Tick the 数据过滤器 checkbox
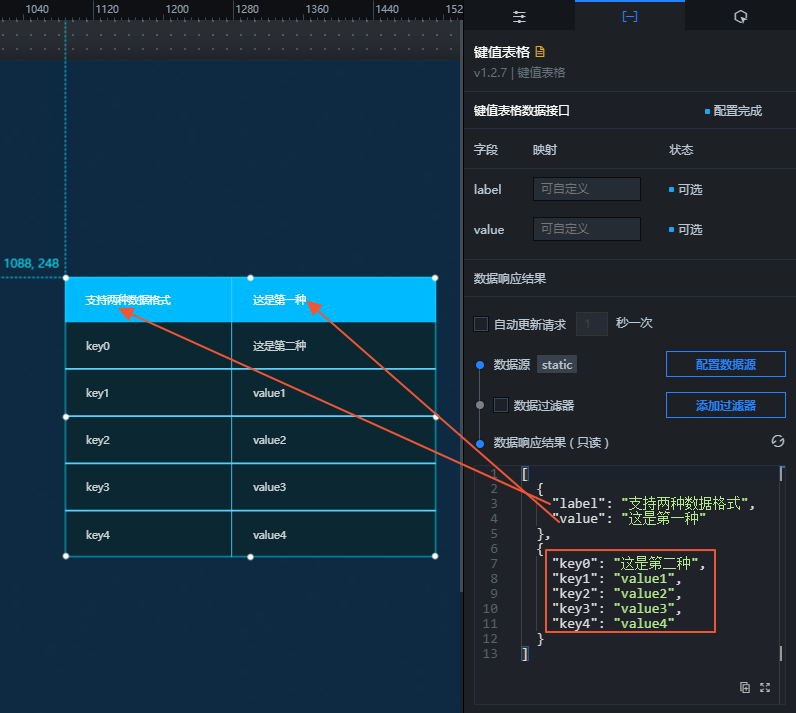The height and width of the screenshot is (713, 796). [x=501, y=405]
